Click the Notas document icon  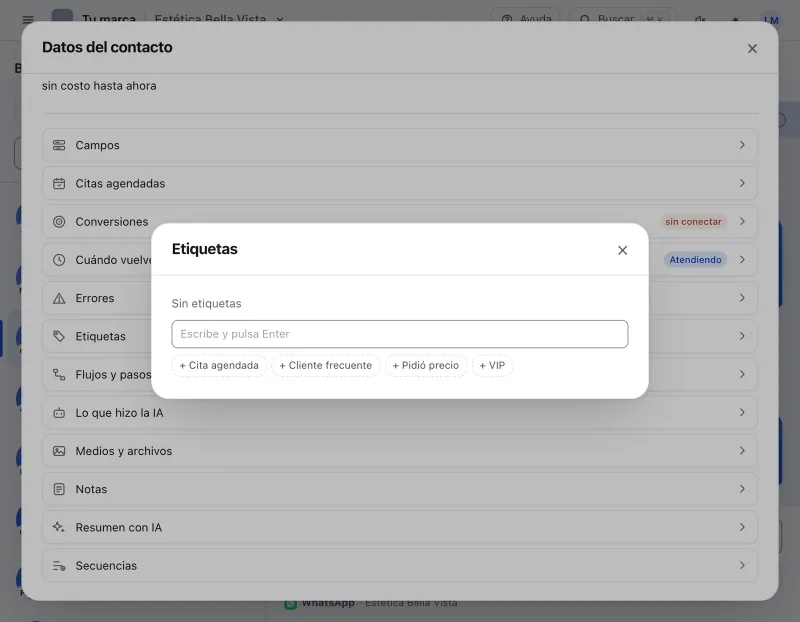(59, 489)
